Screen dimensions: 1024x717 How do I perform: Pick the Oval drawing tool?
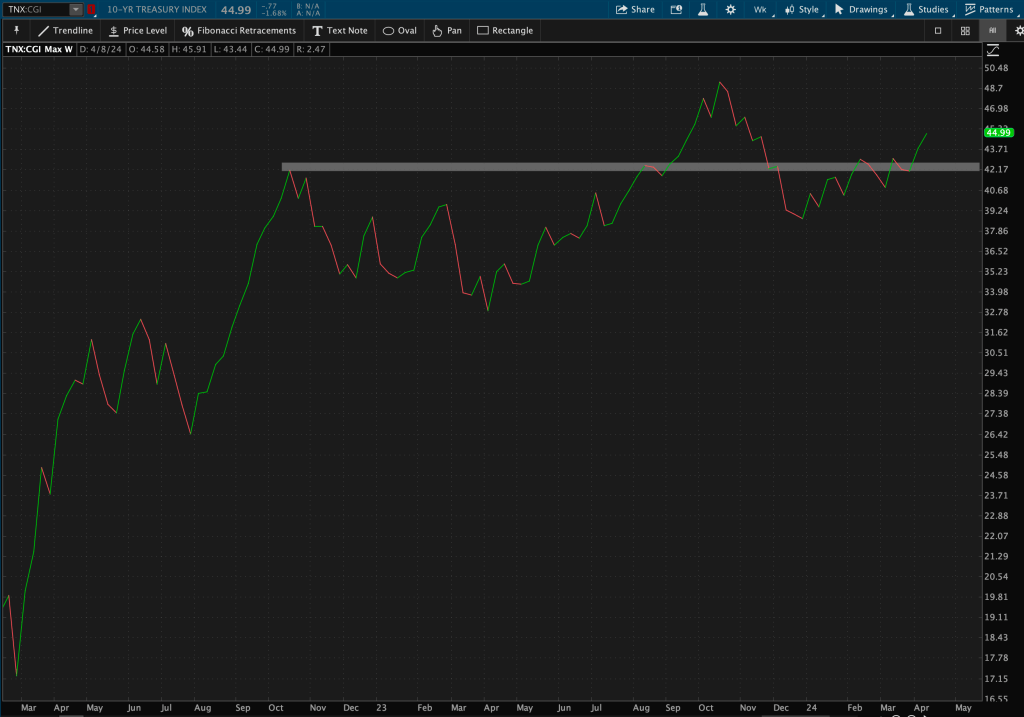pyautogui.click(x=399, y=30)
